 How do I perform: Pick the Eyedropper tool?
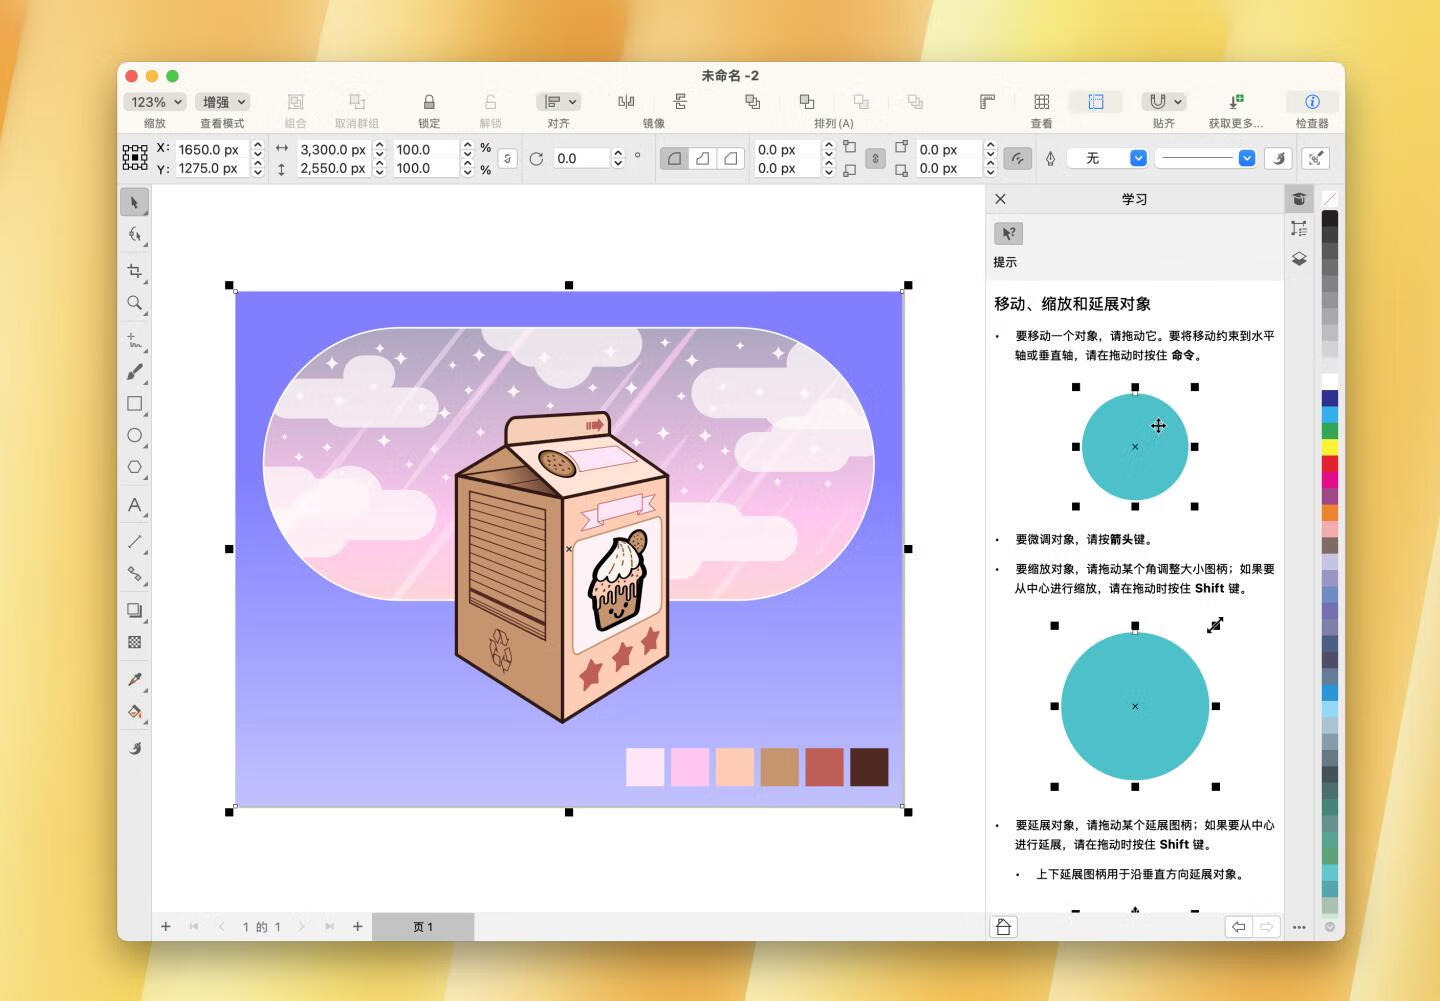[135, 681]
